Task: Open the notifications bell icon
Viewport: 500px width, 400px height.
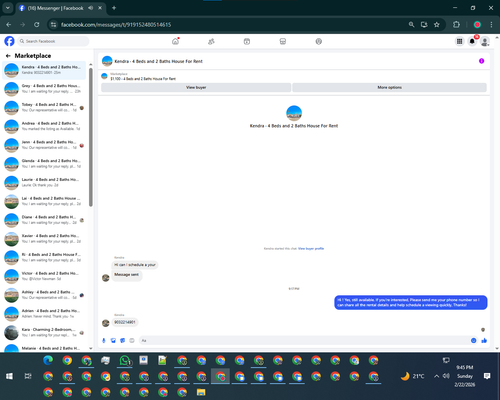Action: 472,41
